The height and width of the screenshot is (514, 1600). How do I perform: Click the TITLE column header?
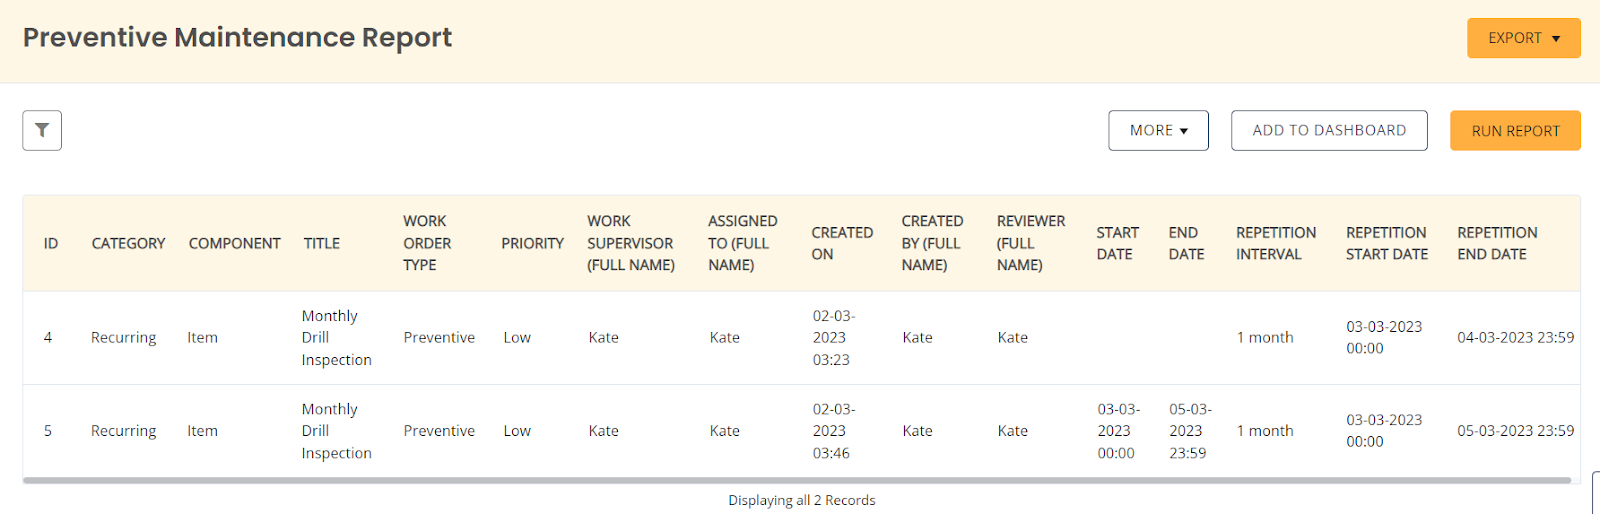322,243
